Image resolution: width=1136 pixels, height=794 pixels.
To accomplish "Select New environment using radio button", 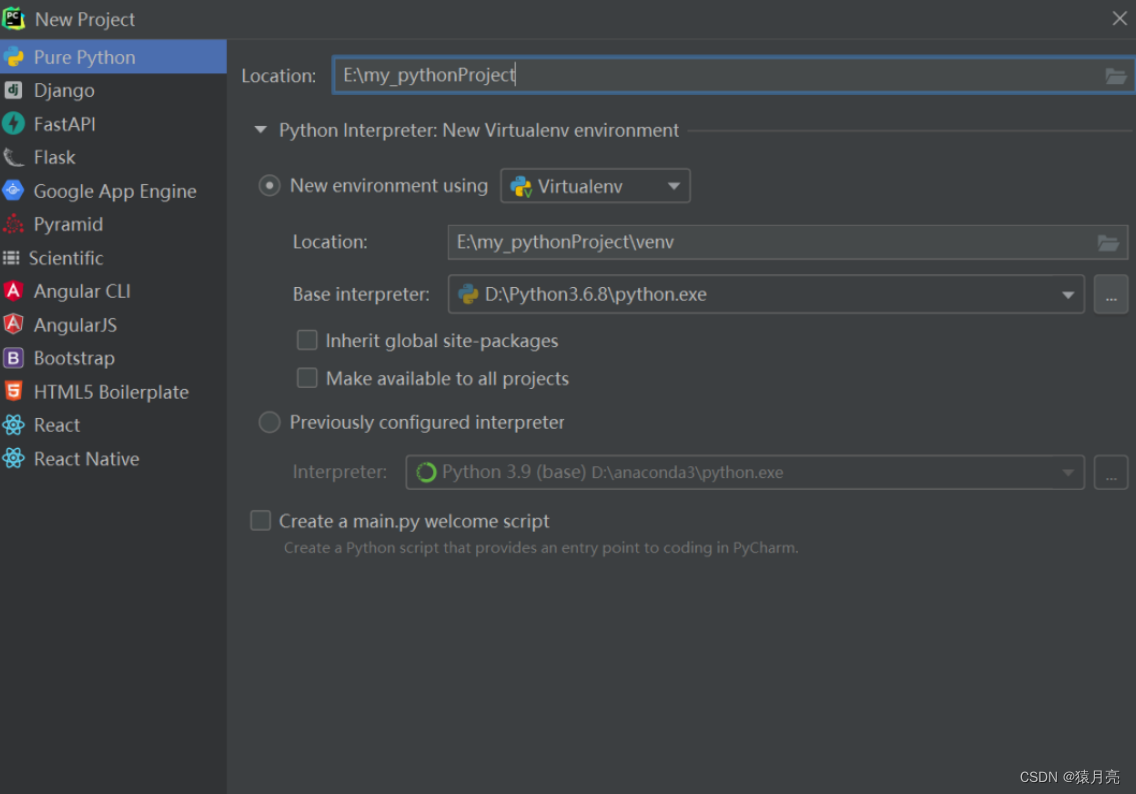I will pyautogui.click(x=270, y=186).
